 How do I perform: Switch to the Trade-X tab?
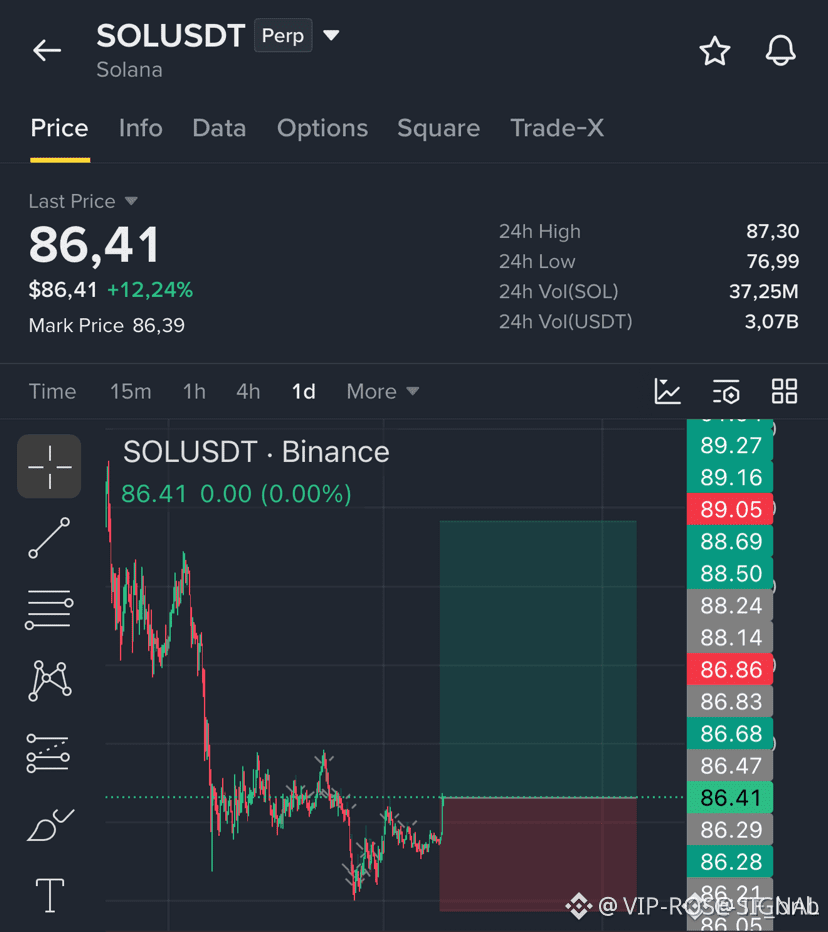[x=557, y=128]
